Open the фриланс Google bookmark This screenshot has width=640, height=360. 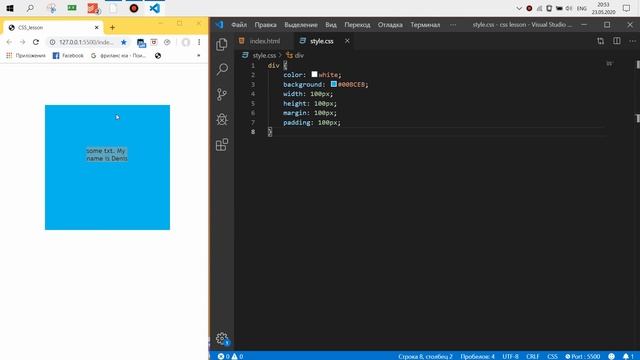point(118,56)
